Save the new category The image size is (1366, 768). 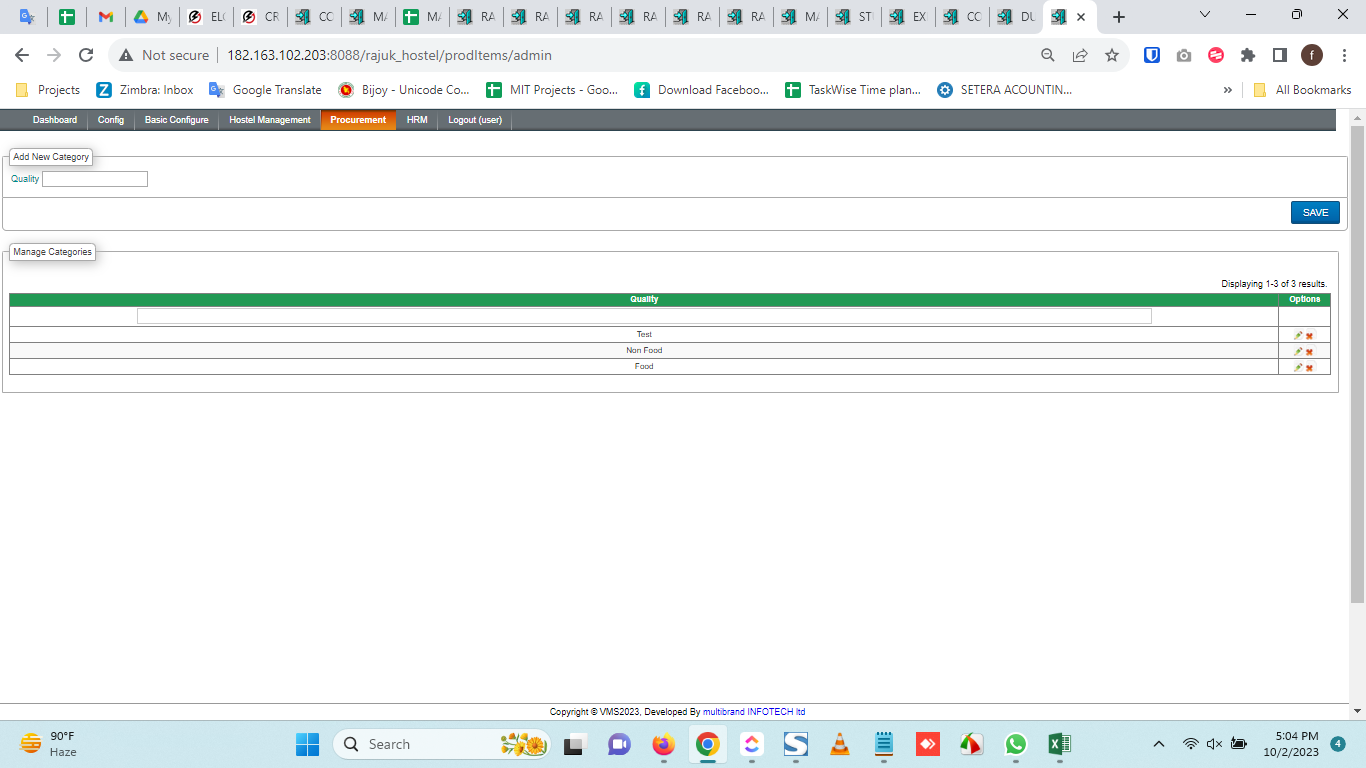pos(1315,212)
